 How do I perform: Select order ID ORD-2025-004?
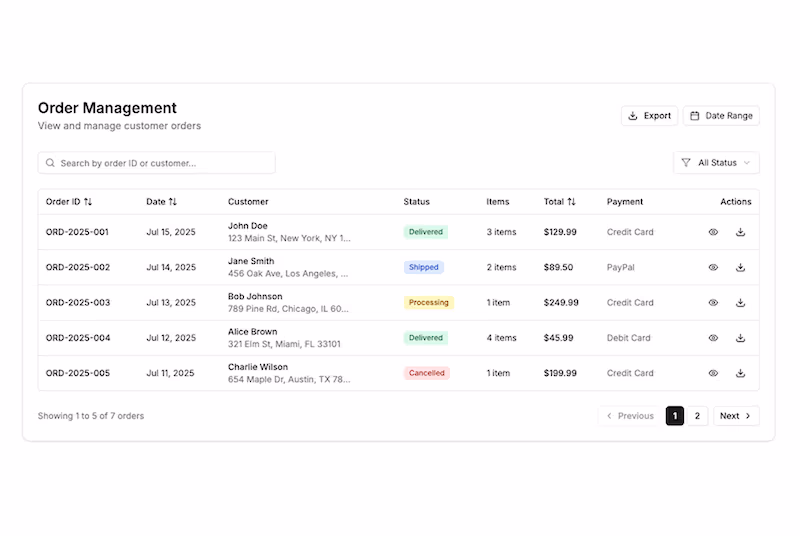[x=78, y=338]
